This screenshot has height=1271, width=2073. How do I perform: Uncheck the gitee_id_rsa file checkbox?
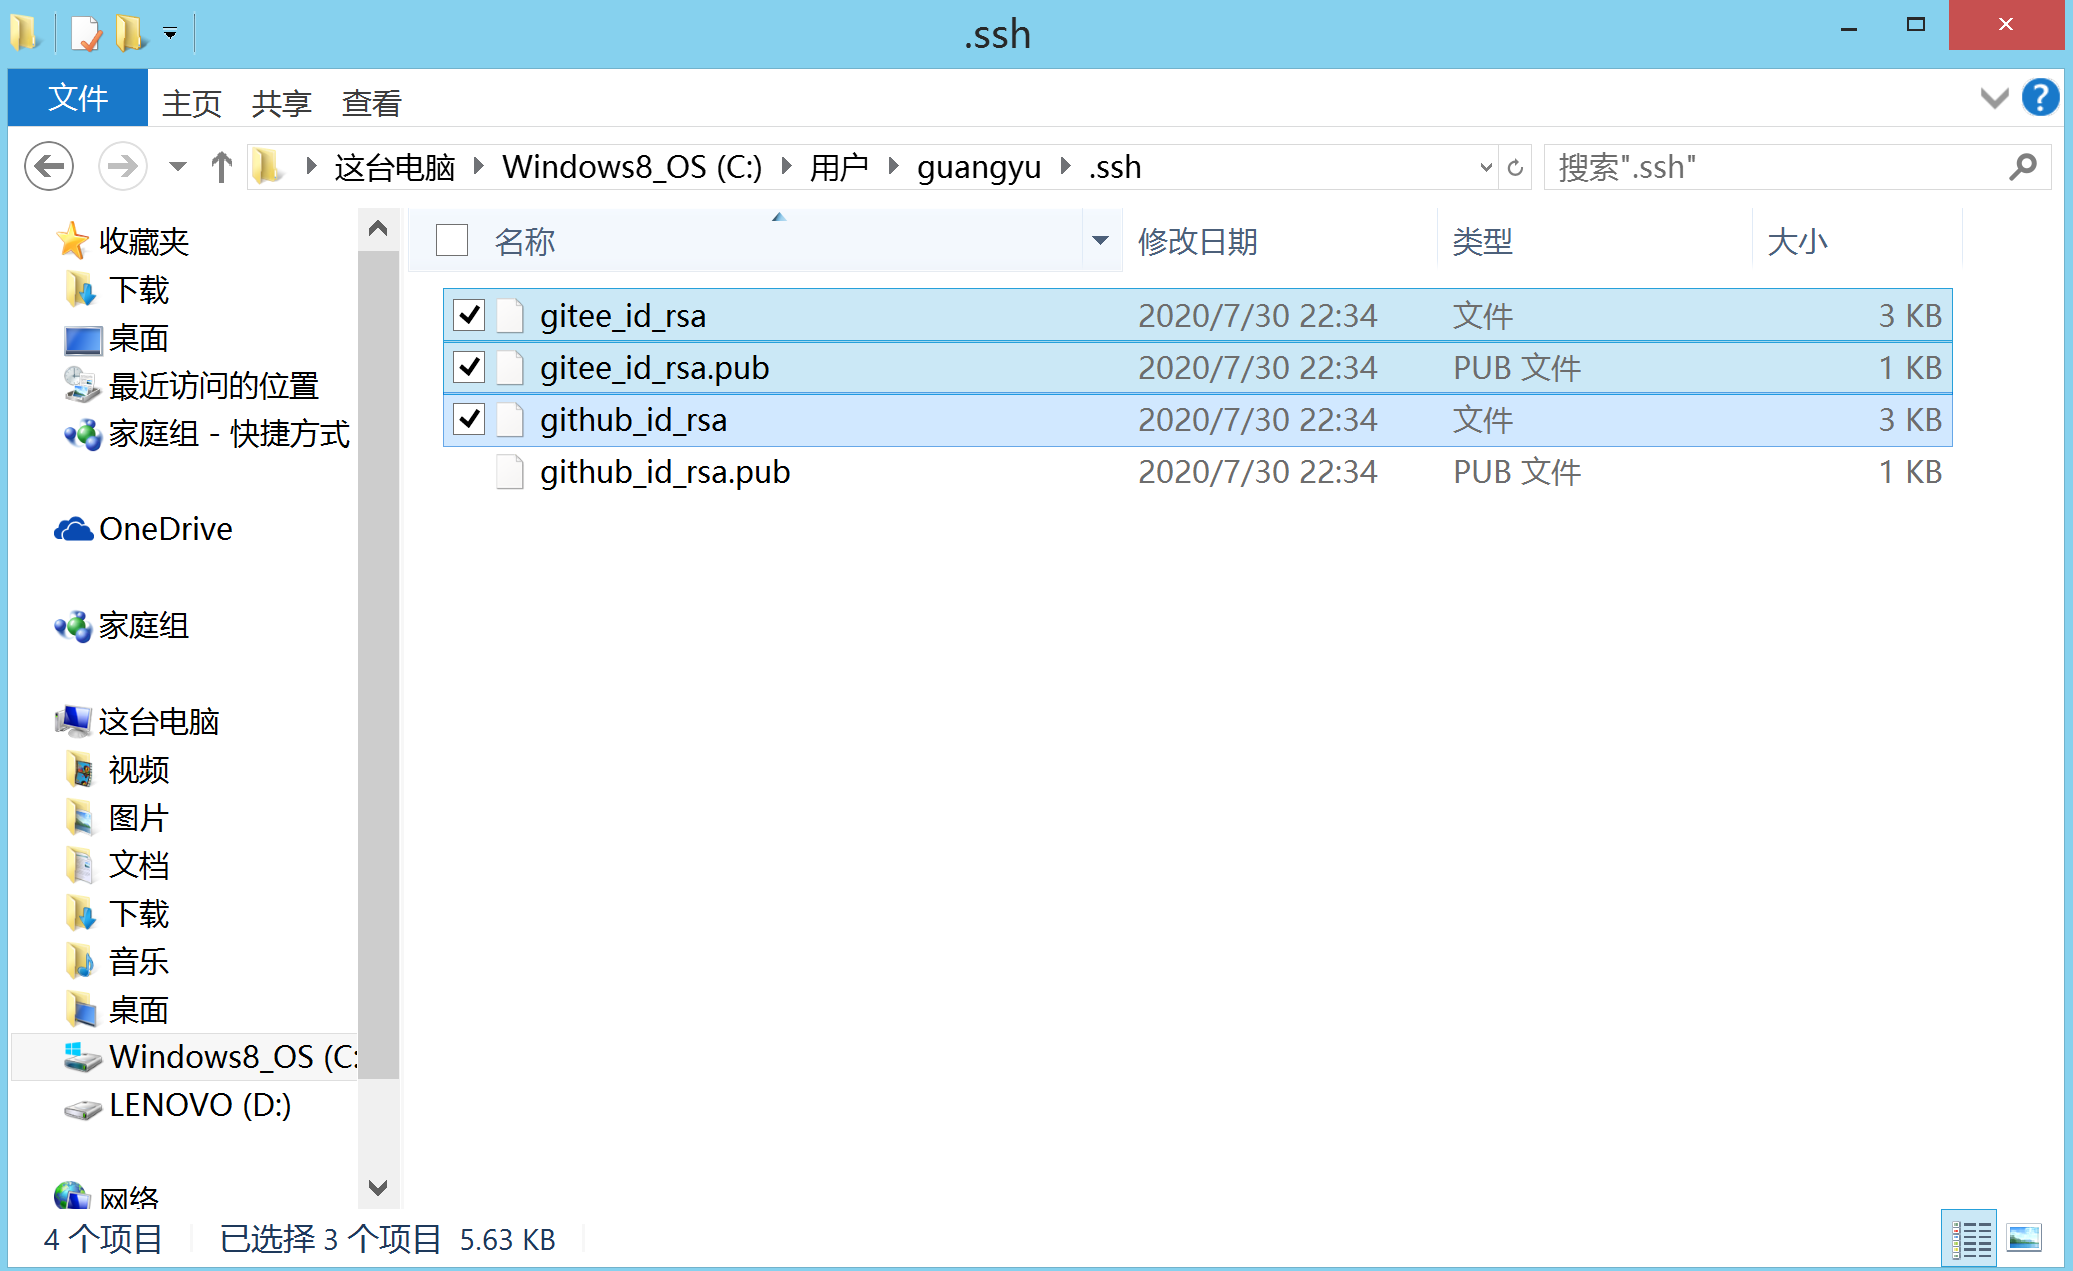tap(468, 315)
